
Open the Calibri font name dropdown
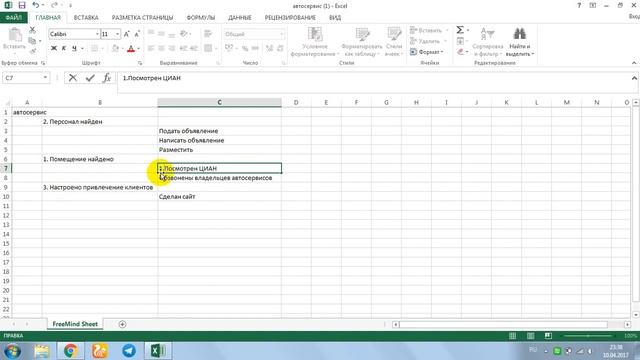click(97, 34)
